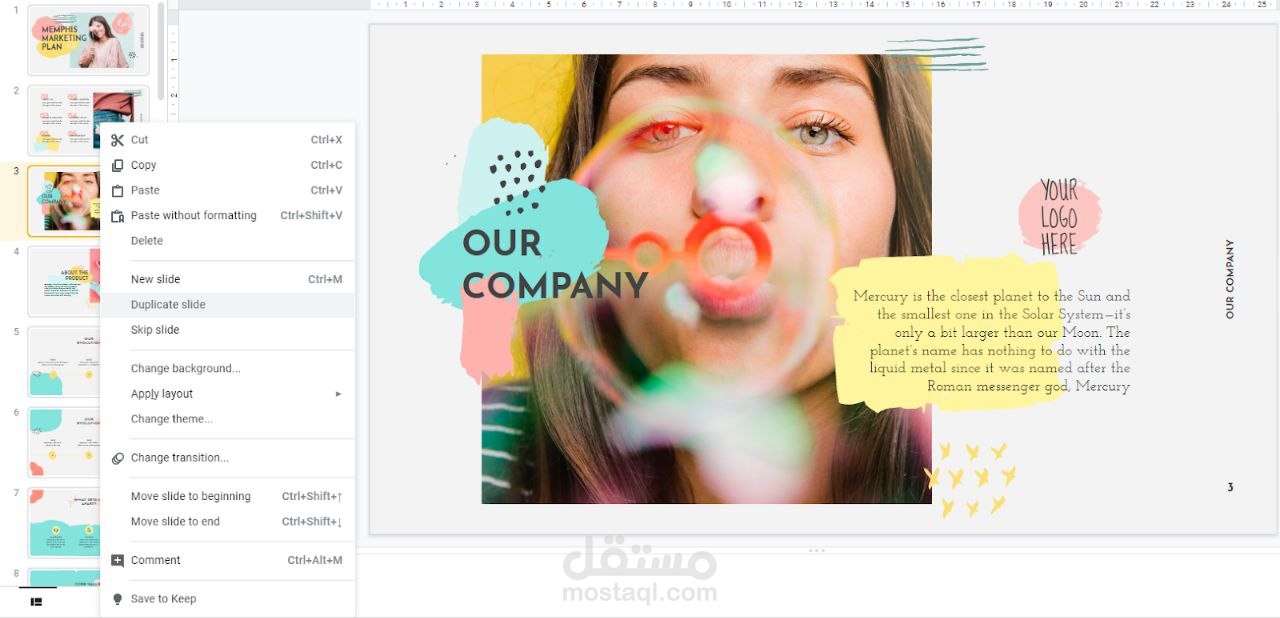Open slide 1 Memphis Marketing Plan thumbnail
This screenshot has height=618, width=1280.
coord(88,40)
